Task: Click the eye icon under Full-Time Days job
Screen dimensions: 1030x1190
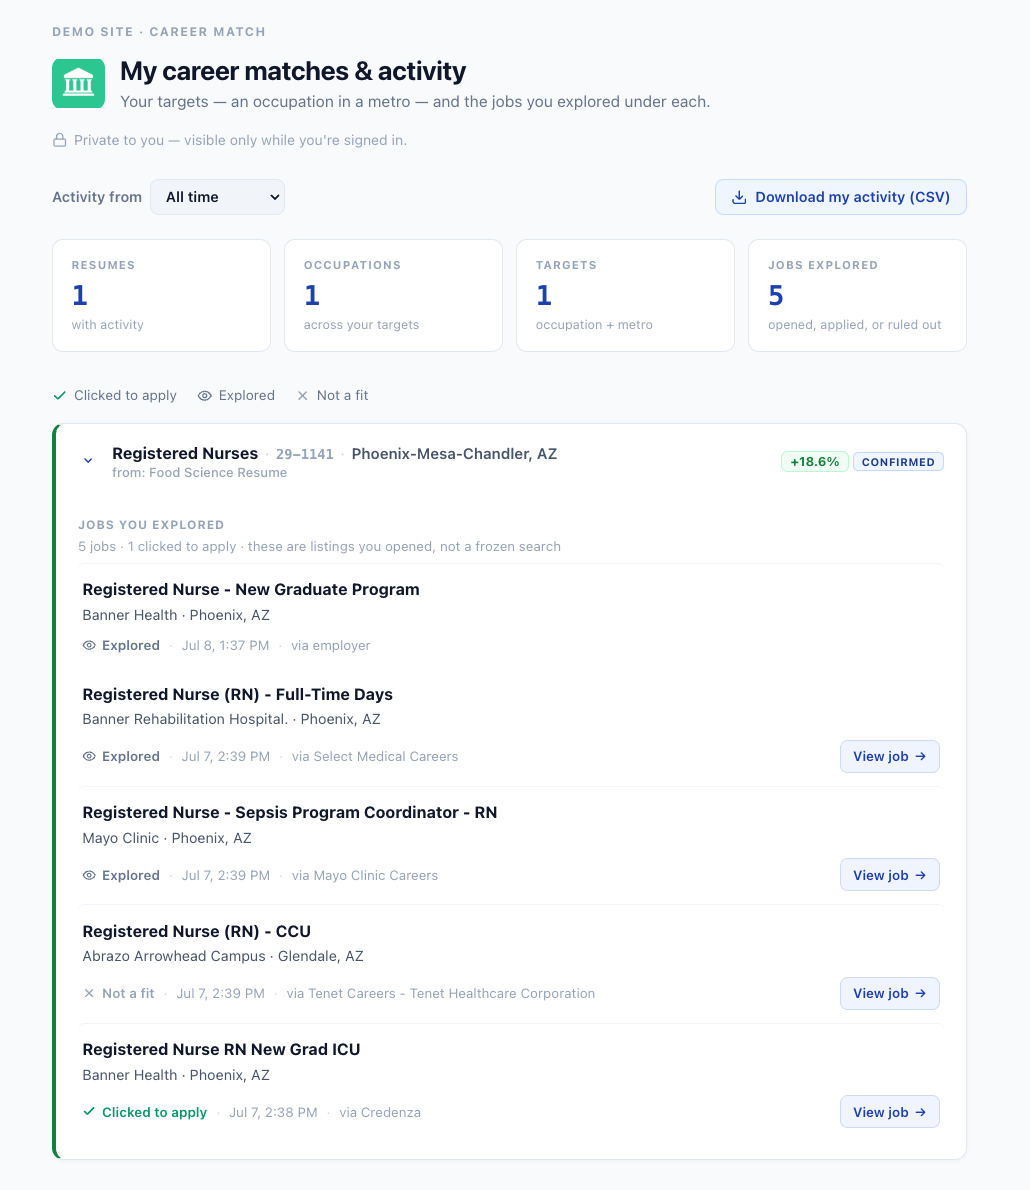Action: pos(89,757)
